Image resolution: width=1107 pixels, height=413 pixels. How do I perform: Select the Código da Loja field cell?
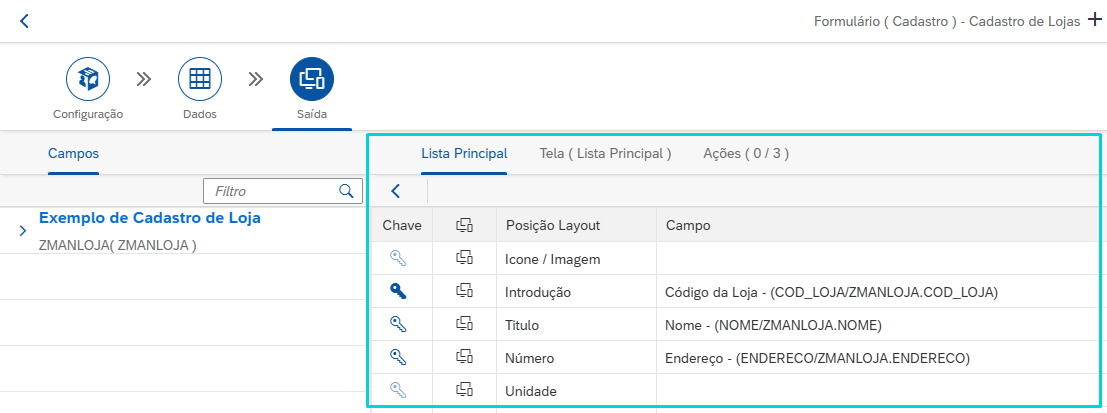[x=831, y=292]
